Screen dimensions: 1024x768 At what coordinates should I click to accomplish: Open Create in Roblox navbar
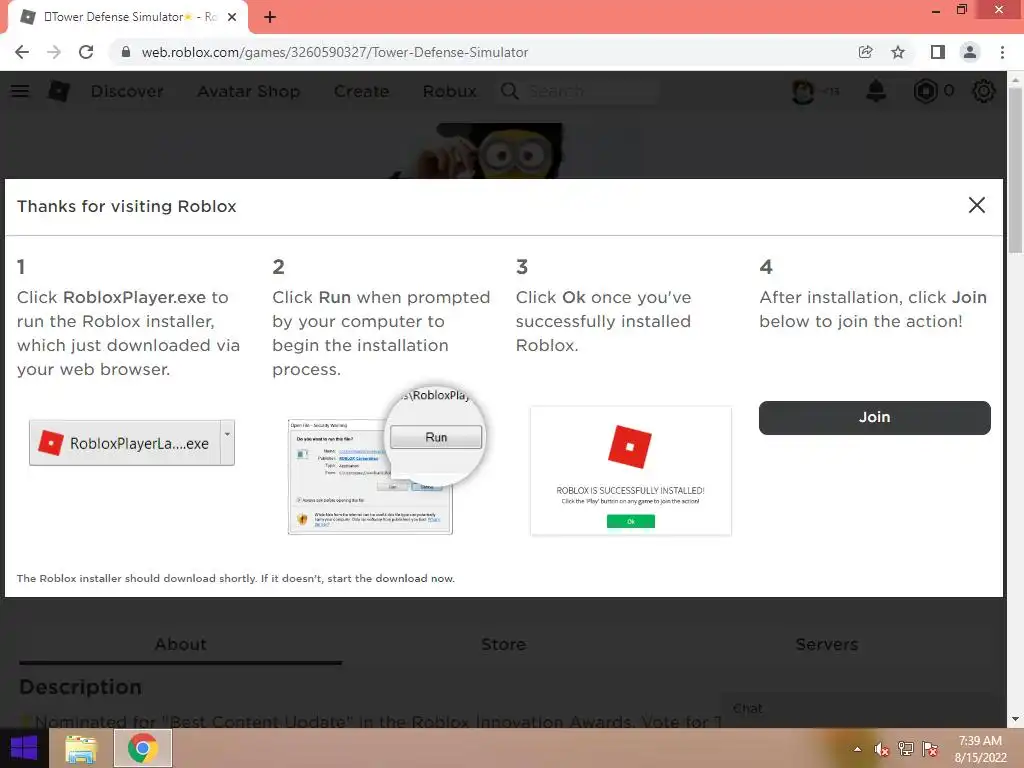pos(361,91)
